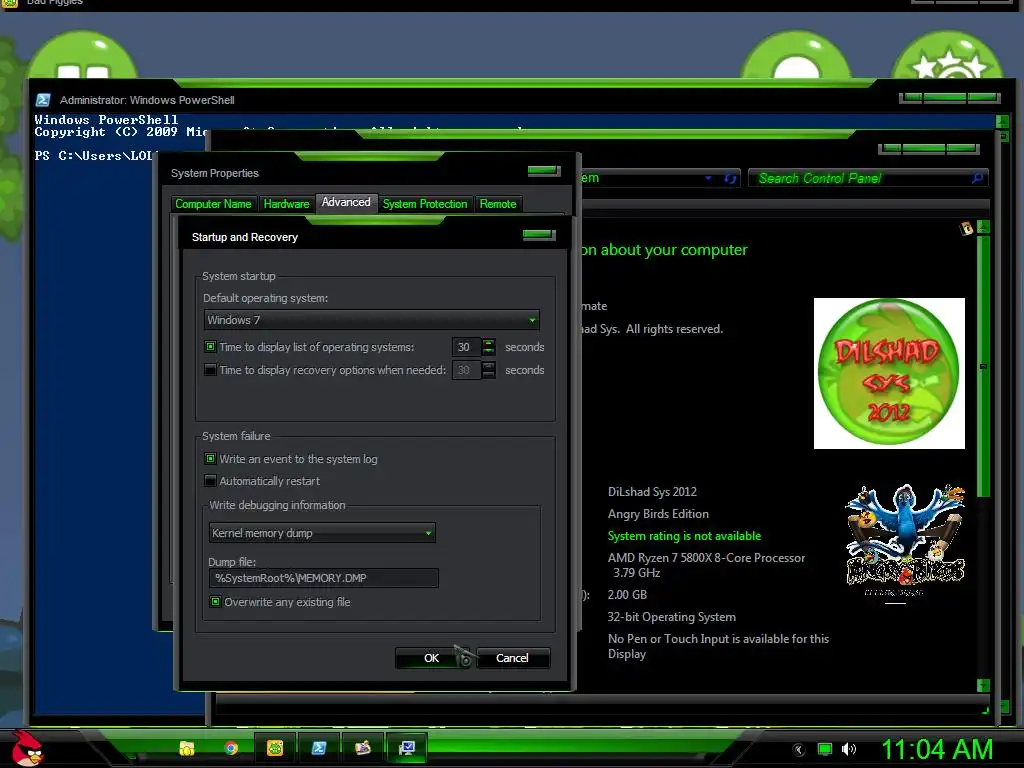This screenshot has width=1024, height=768.
Task: Check 'Automatically restart' option
Action: (210, 481)
